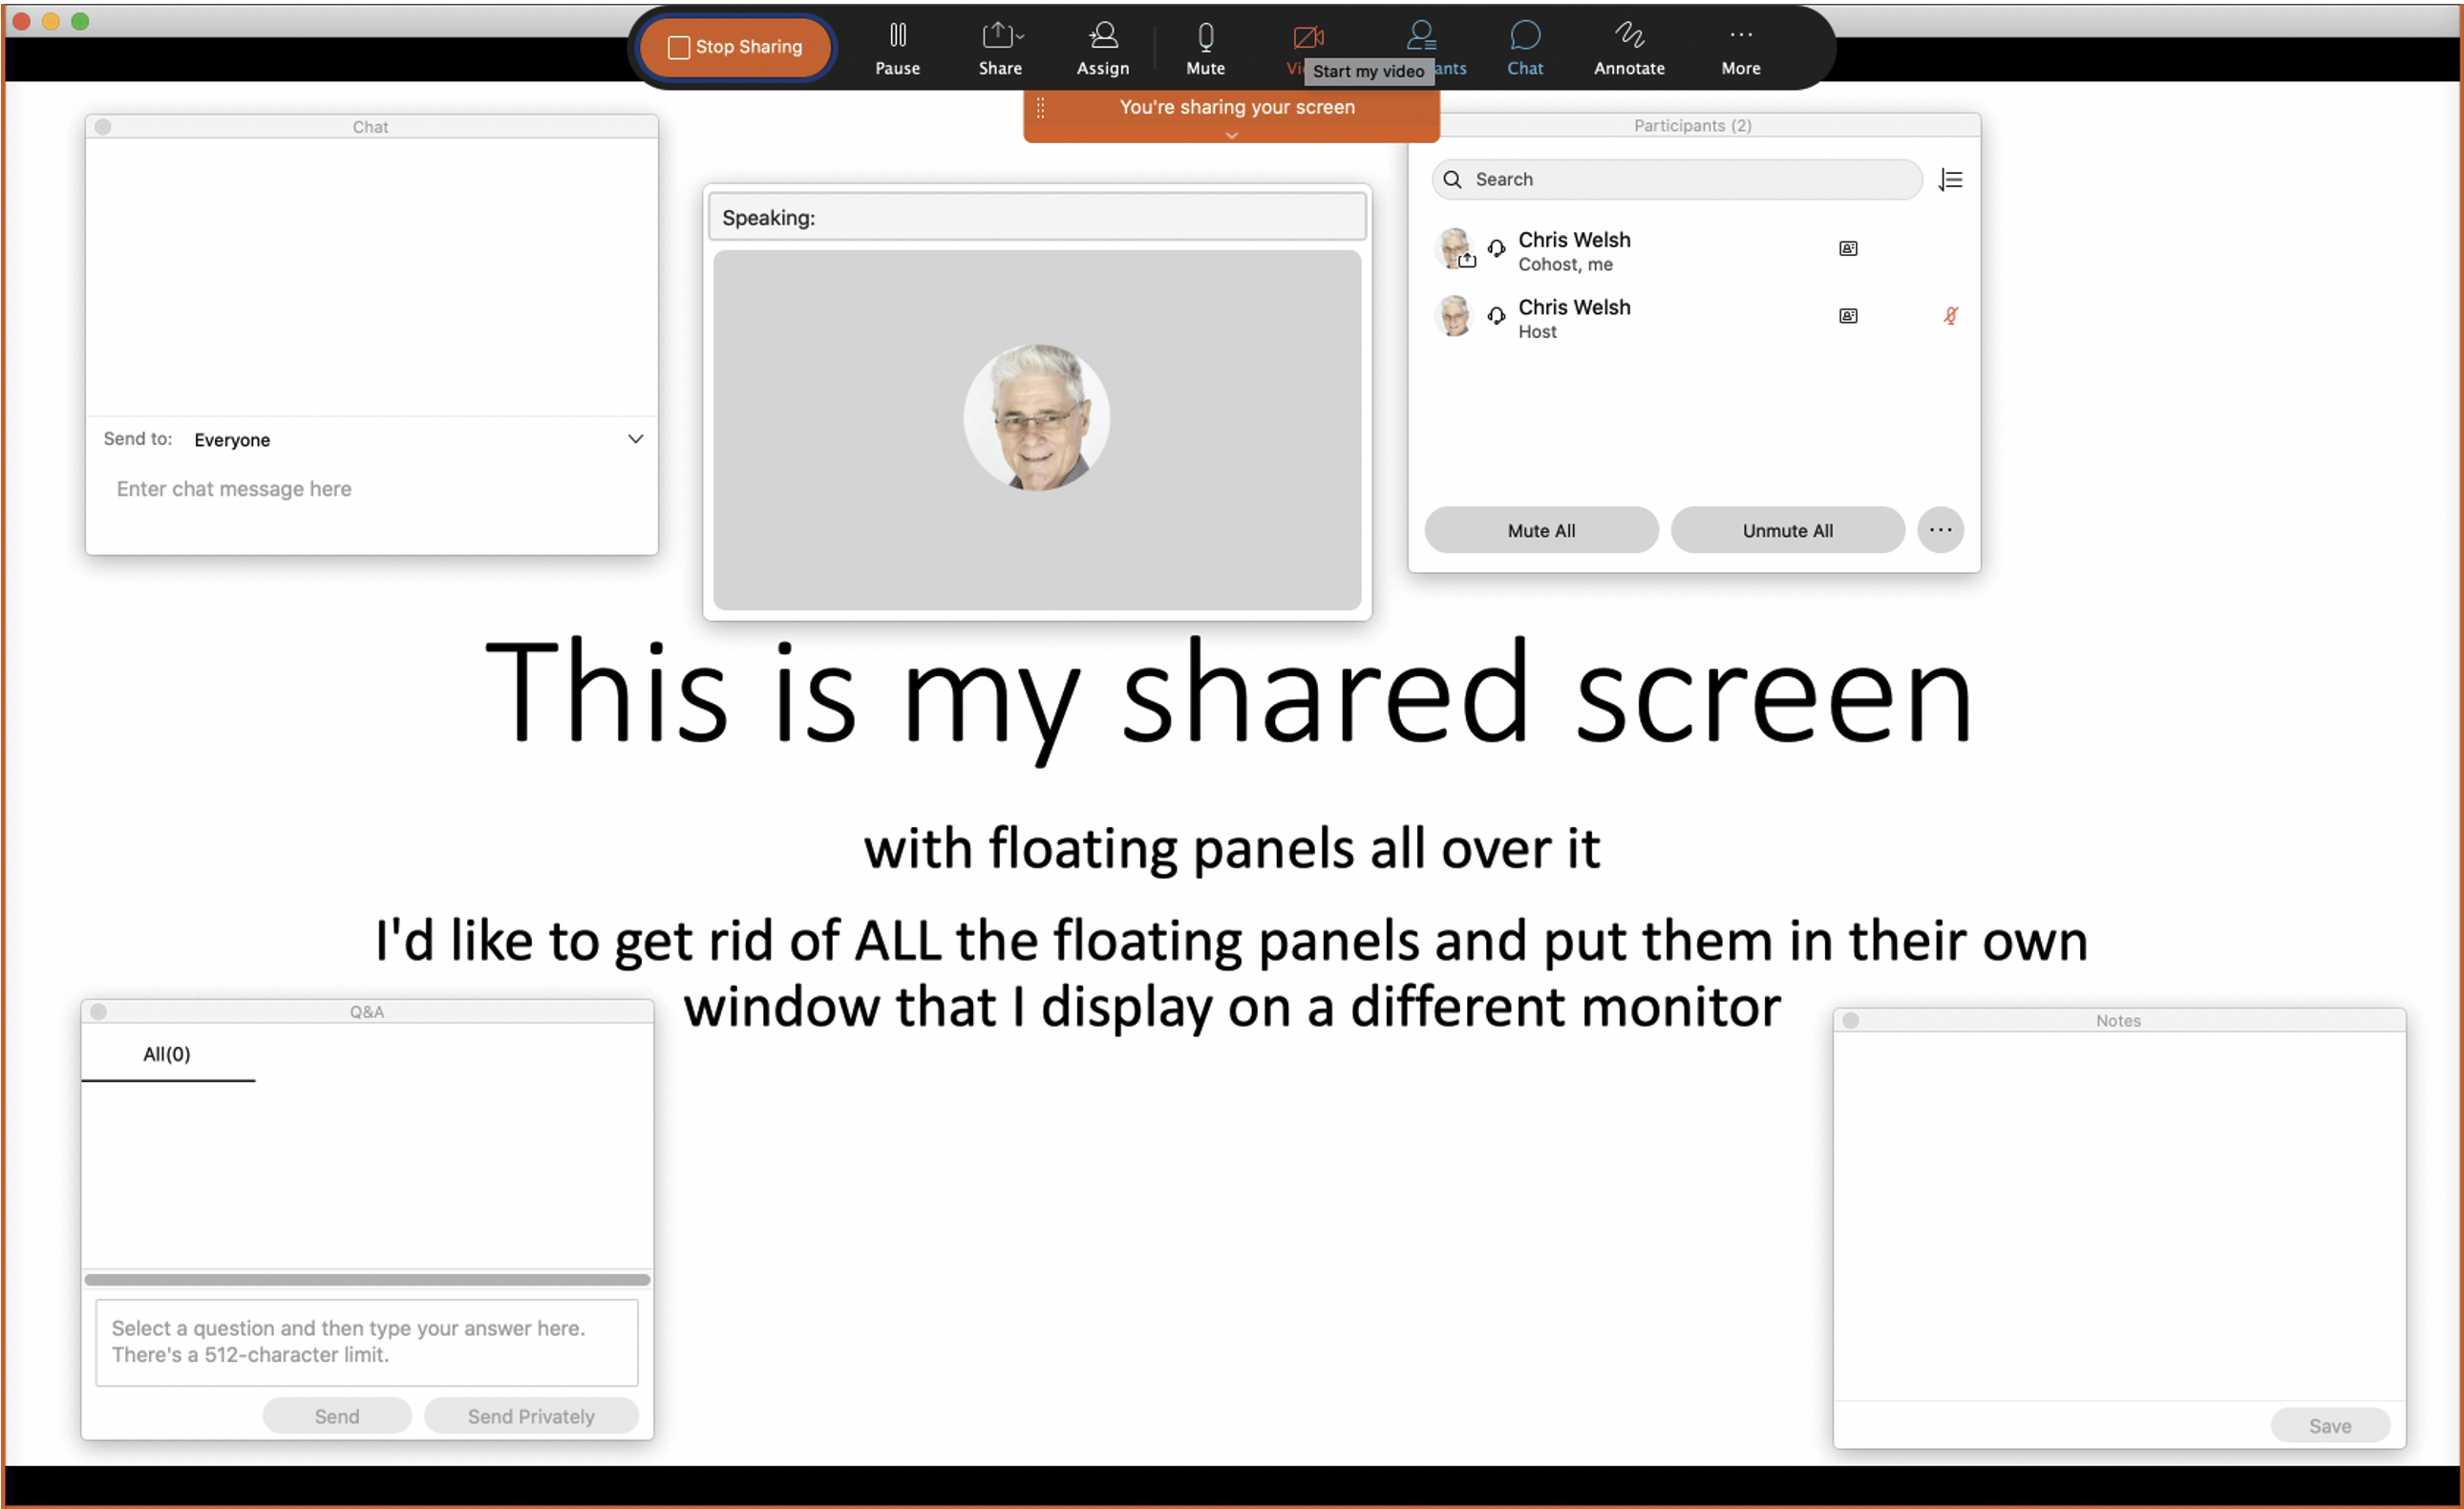Click the participants sort icon

(1950, 180)
